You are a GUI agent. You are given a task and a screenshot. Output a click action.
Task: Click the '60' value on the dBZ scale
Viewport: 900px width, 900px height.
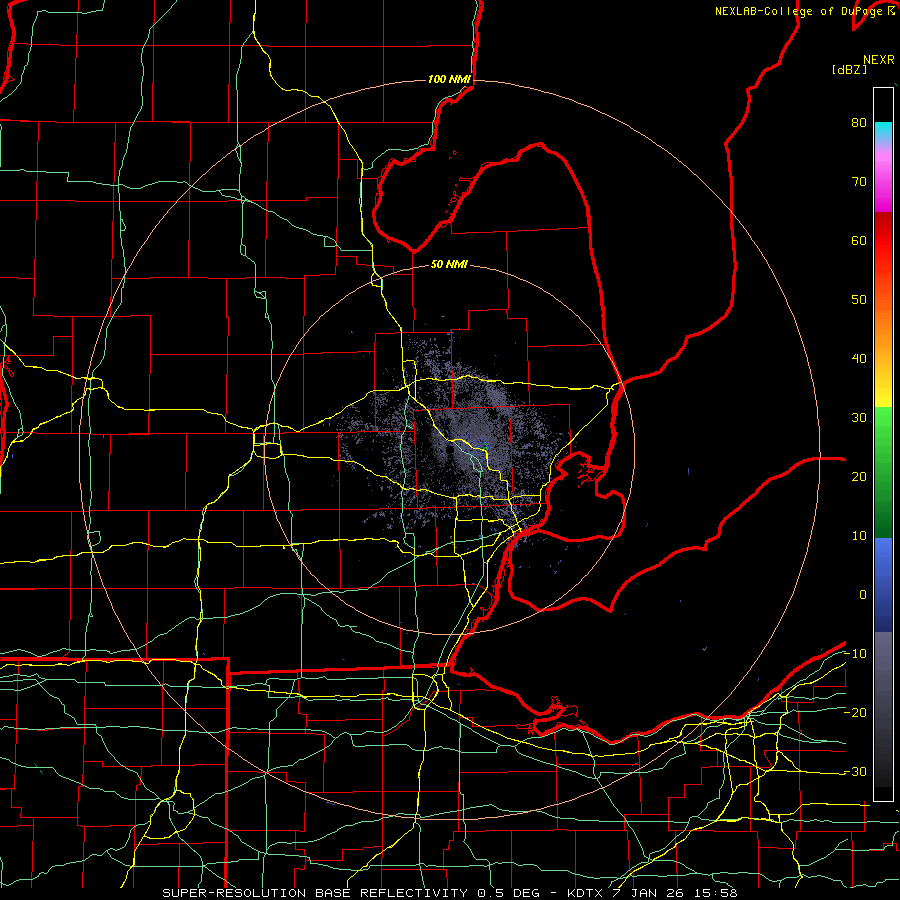859,240
